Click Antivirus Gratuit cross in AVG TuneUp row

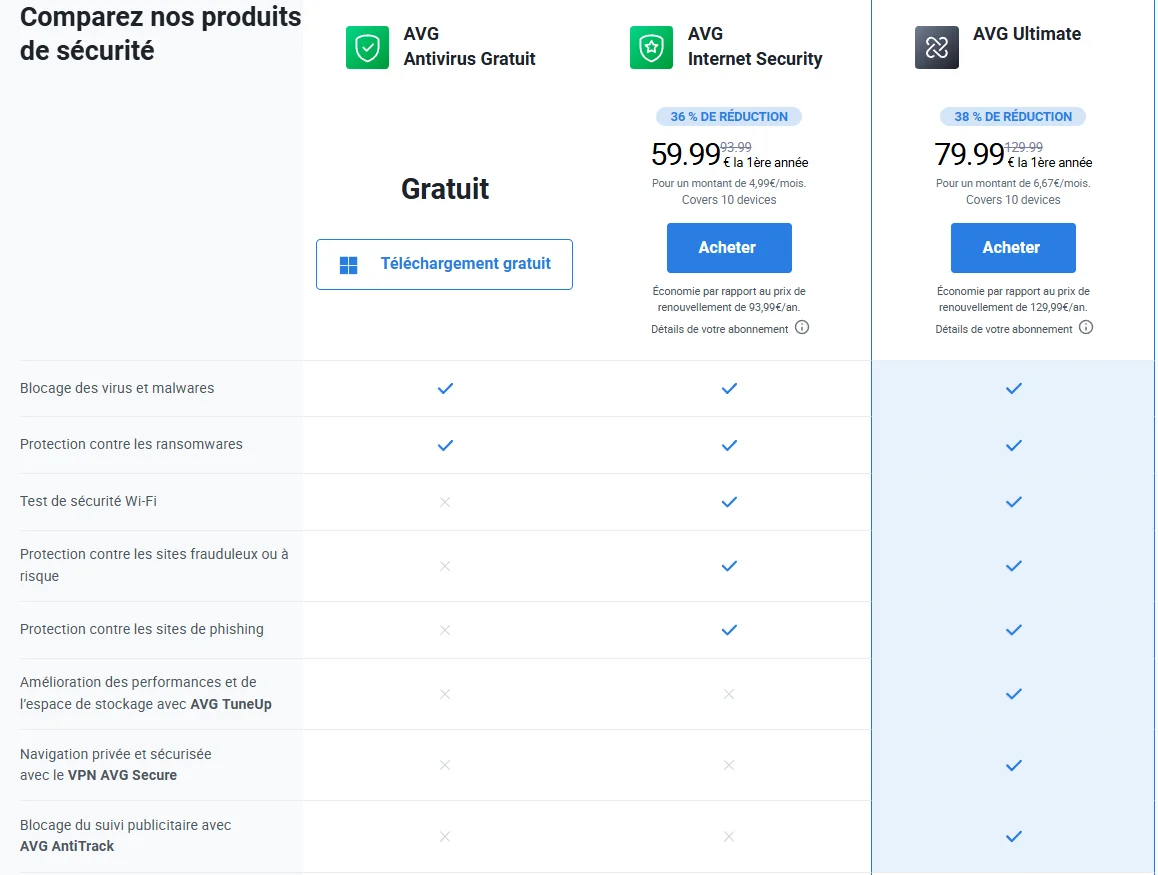445,694
